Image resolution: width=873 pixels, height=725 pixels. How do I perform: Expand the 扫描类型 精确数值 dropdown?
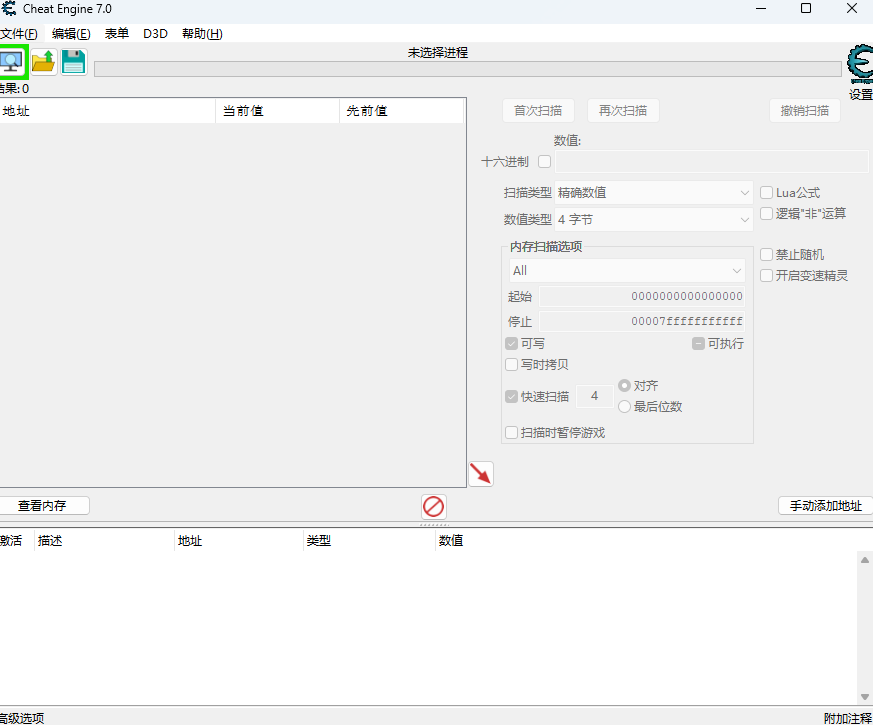tap(654, 193)
